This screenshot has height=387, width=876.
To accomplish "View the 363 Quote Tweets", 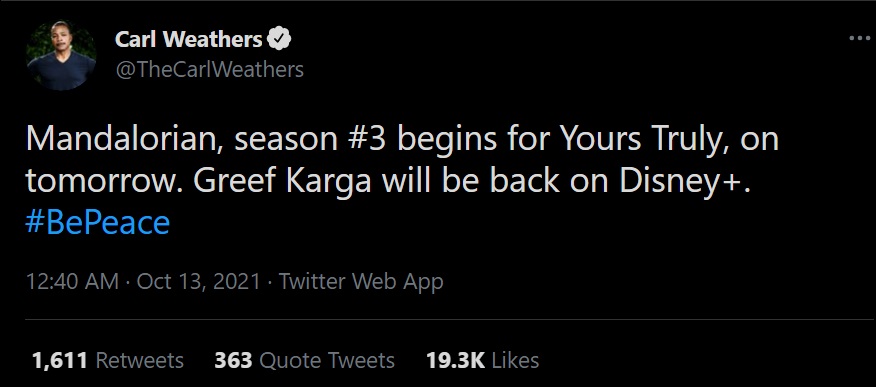I will coord(304,360).
